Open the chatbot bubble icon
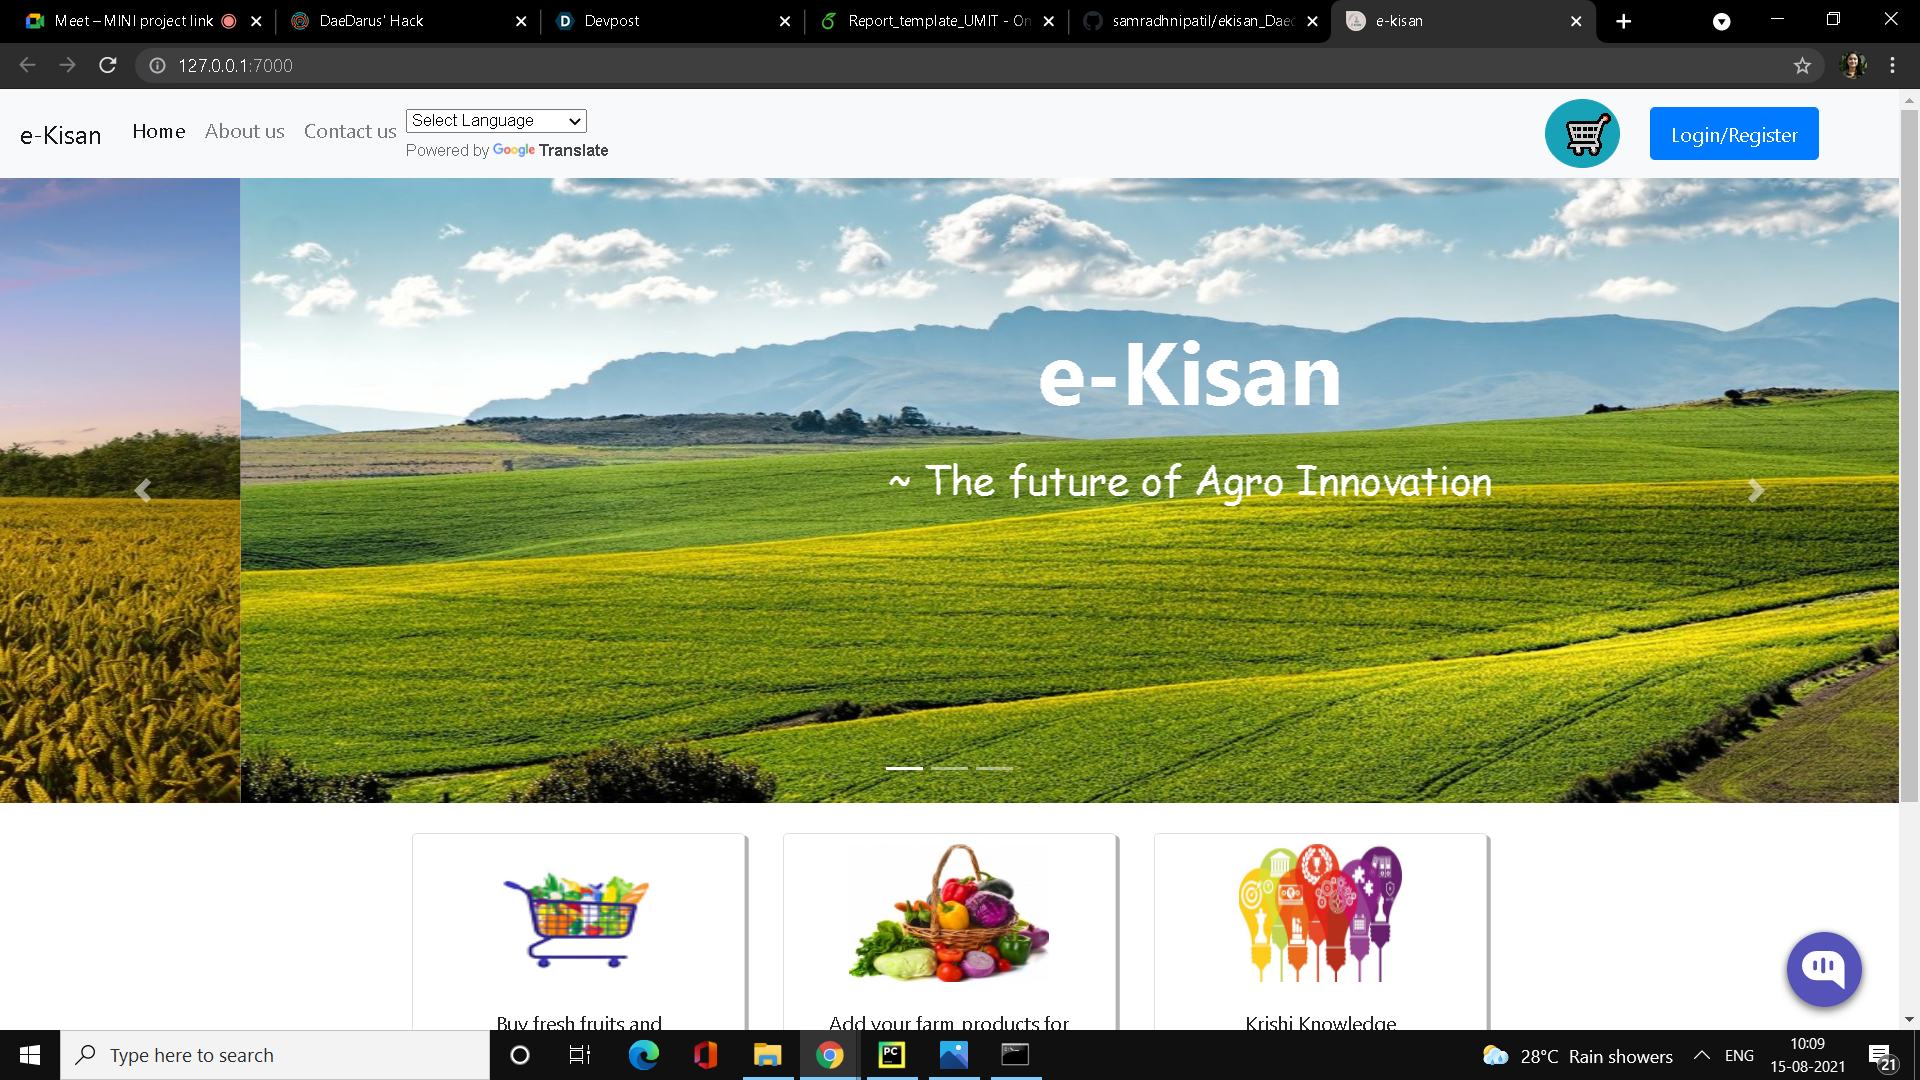 pos(1823,968)
